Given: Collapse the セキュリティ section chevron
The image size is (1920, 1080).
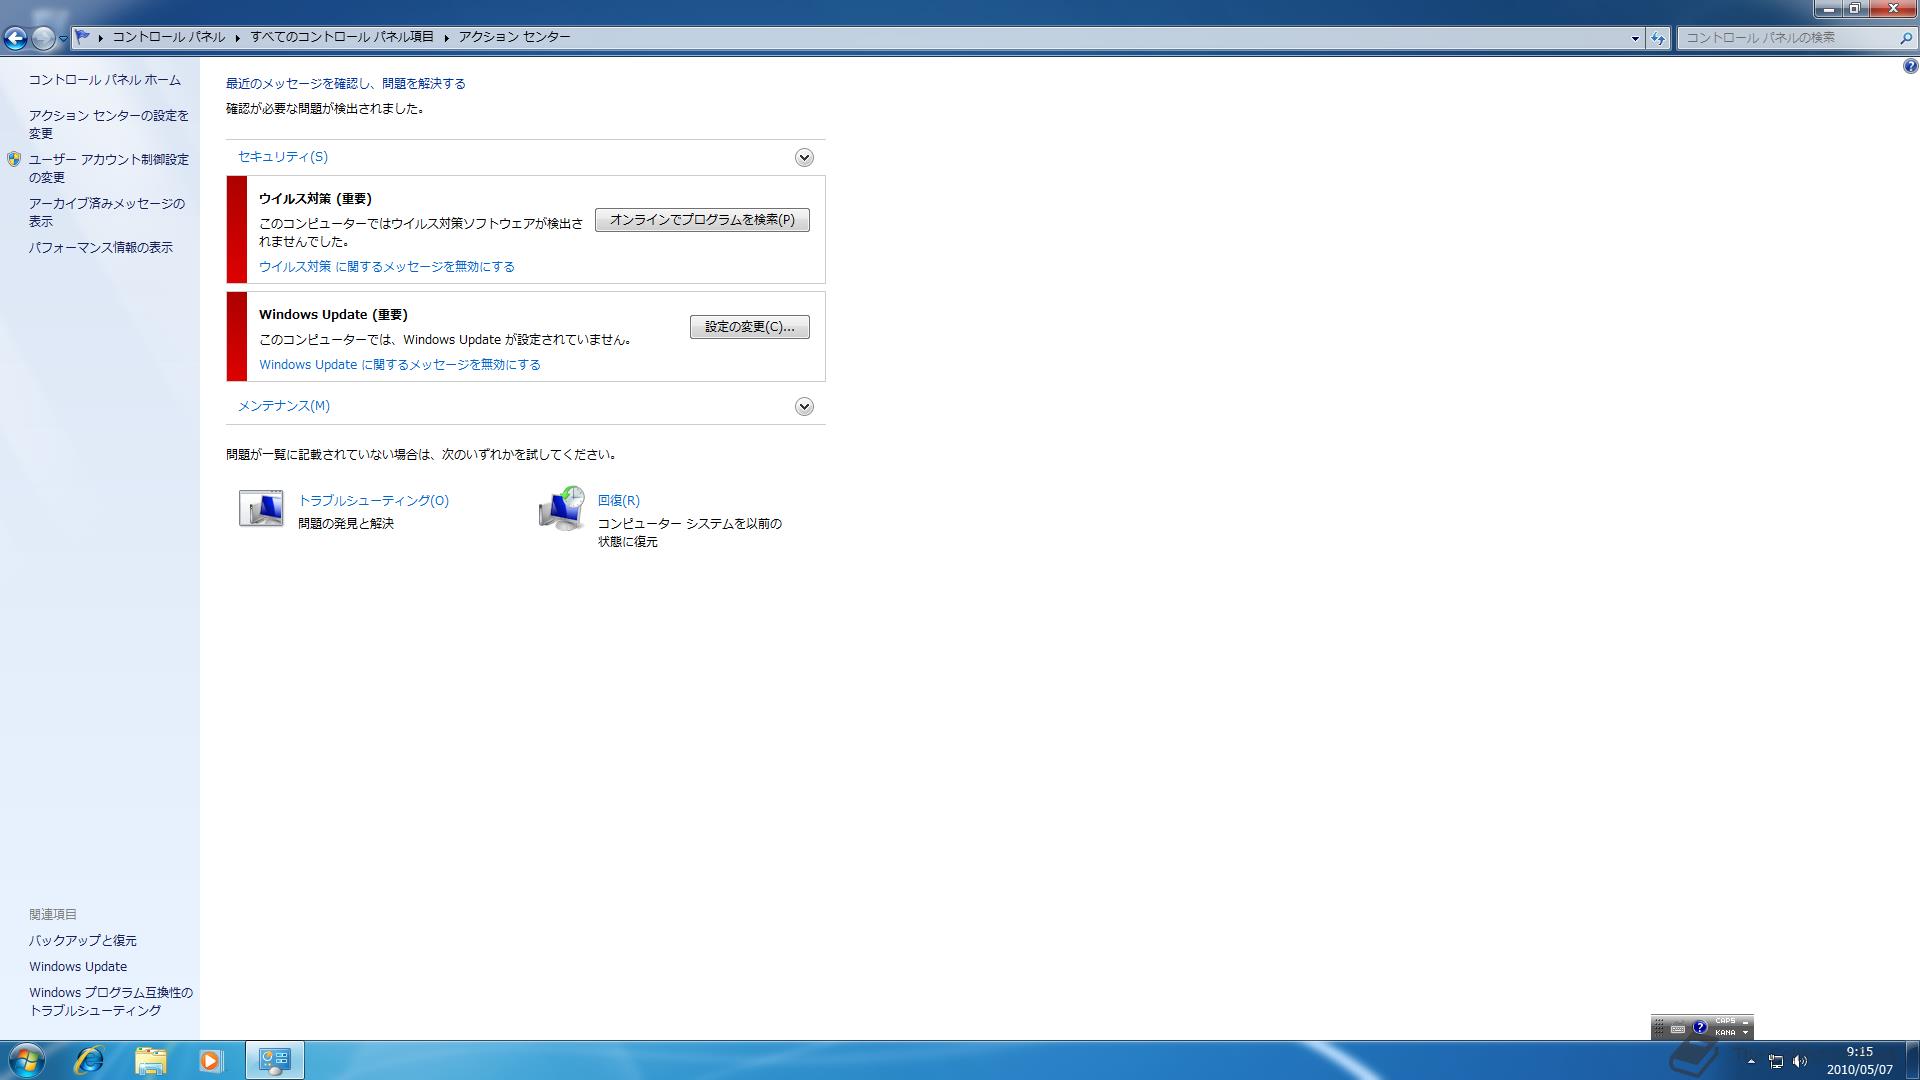Looking at the screenshot, I should click(x=804, y=158).
